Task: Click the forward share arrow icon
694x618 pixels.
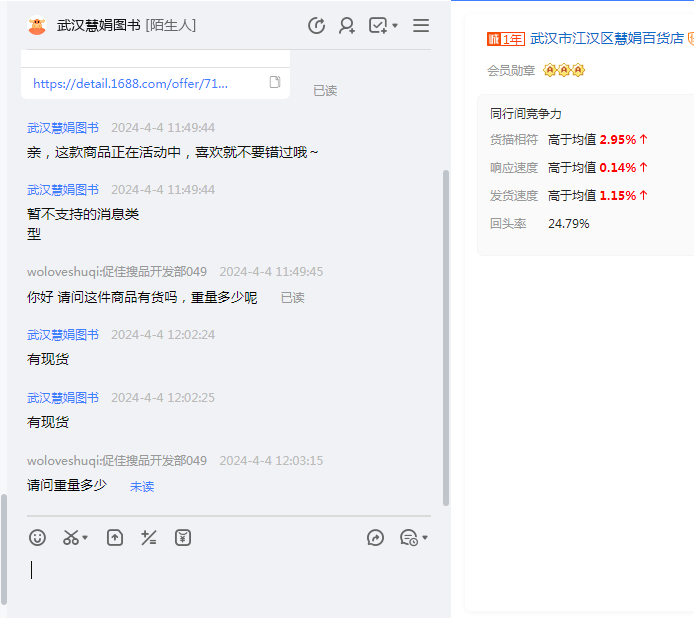Action: (376, 538)
